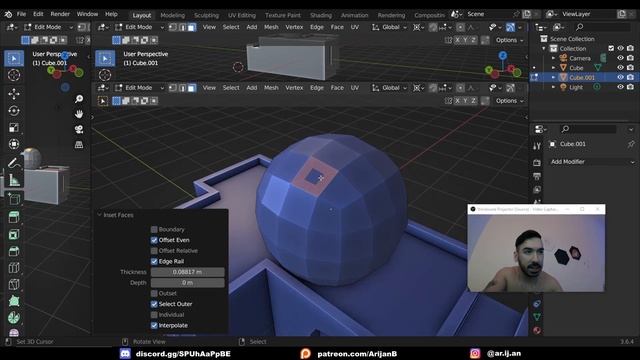Adjust the Depth value field
Screen dimensions: 640x360
[x=187, y=282]
